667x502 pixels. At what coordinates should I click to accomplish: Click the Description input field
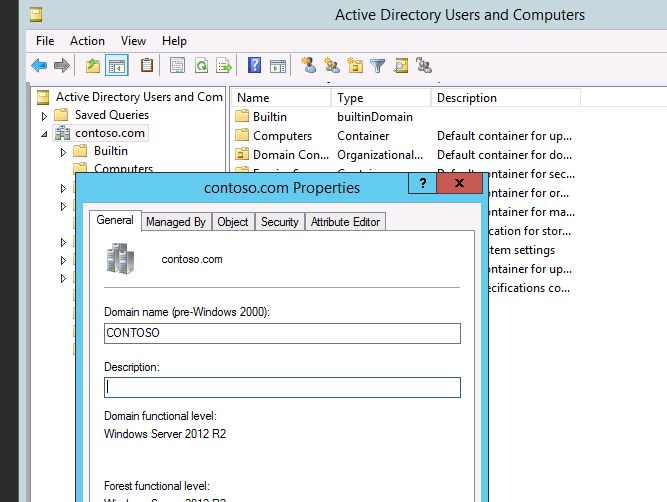click(282, 388)
